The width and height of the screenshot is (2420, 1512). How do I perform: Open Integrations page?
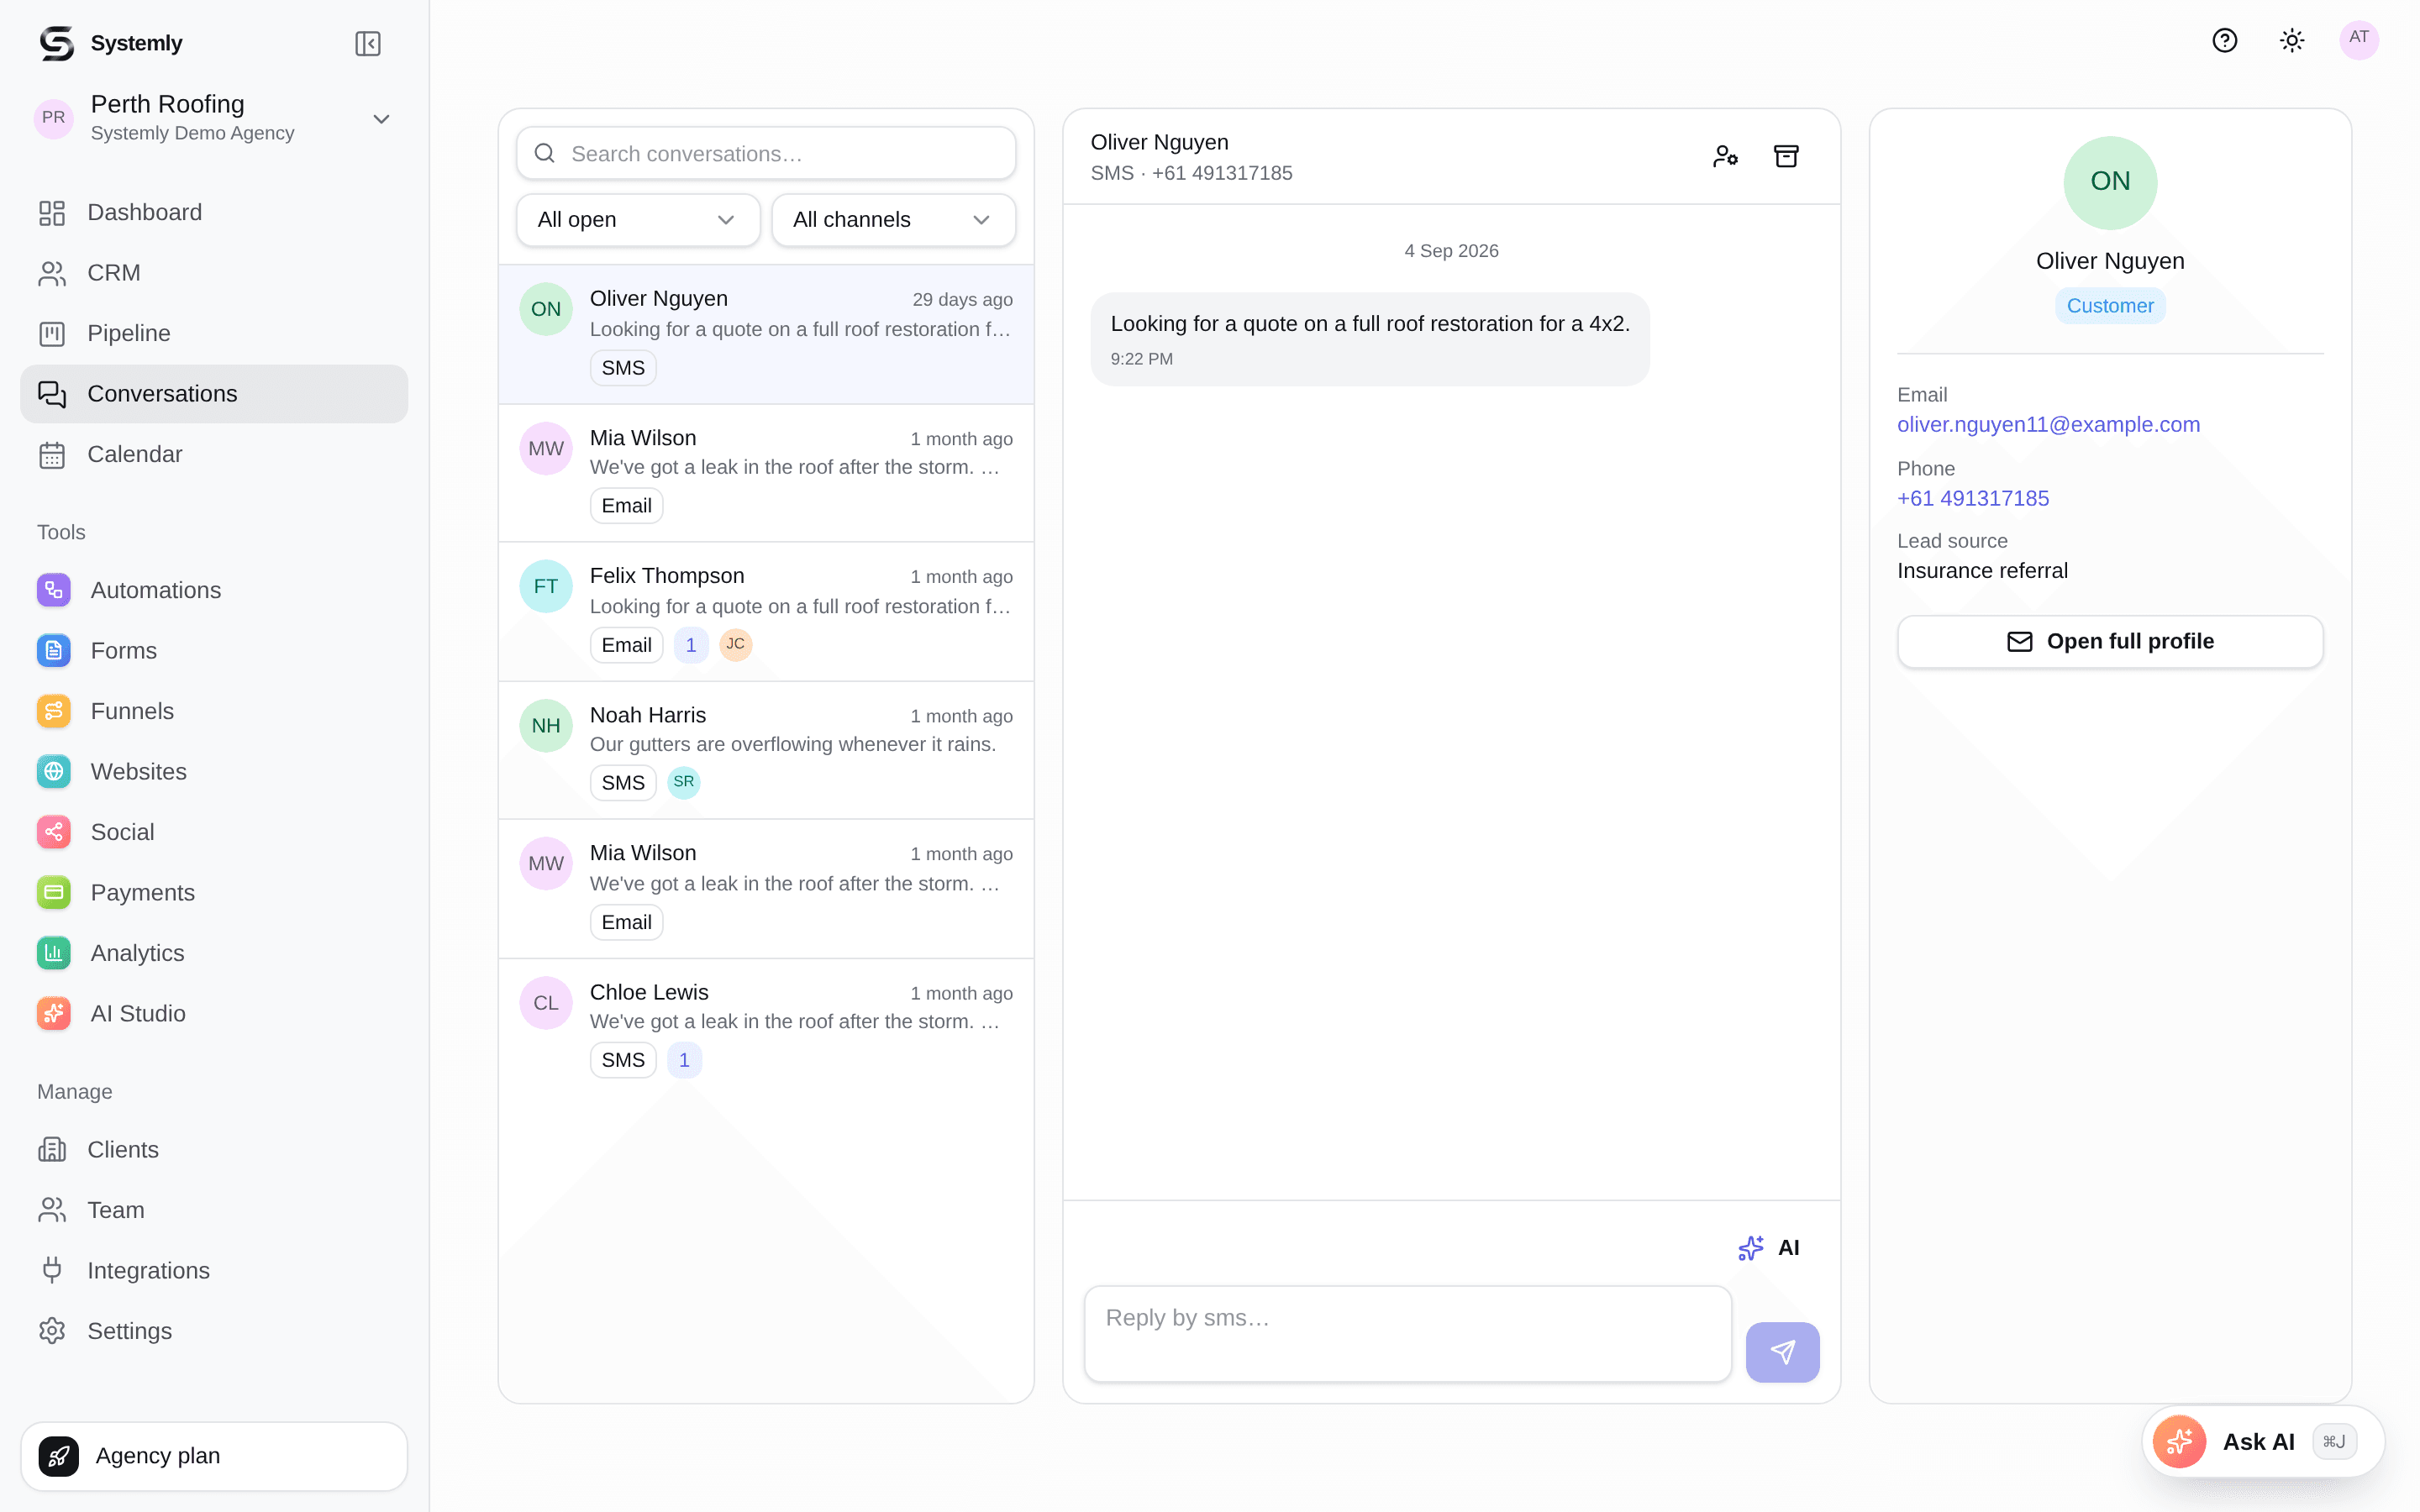click(214, 1270)
